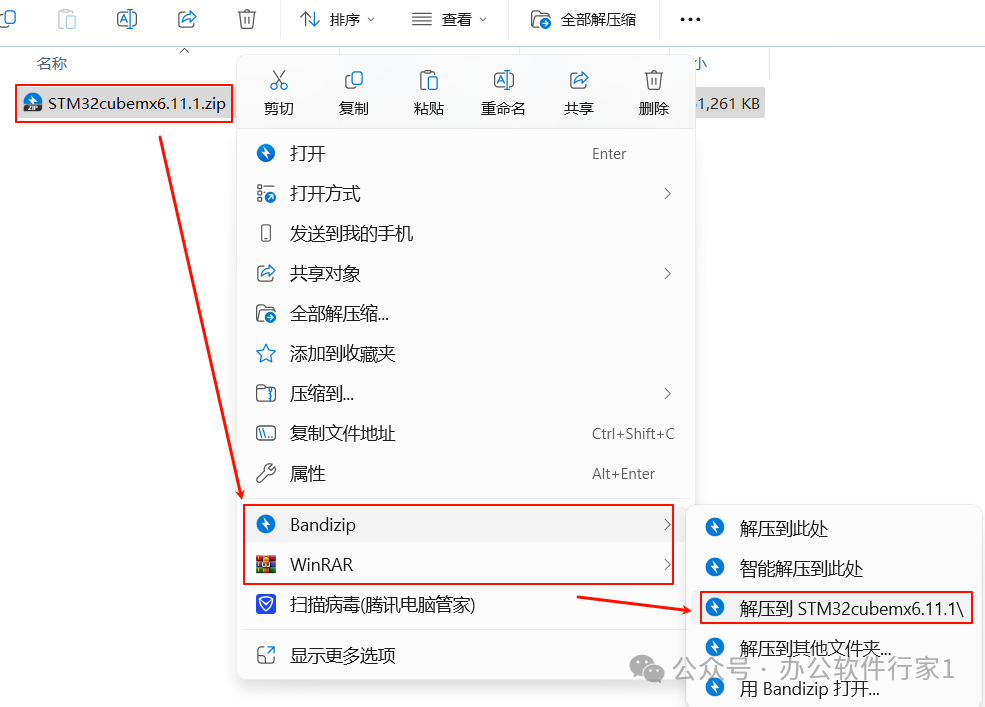Click the toolbar trash delete icon
The image size is (985, 707).
(x=247, y=19)
